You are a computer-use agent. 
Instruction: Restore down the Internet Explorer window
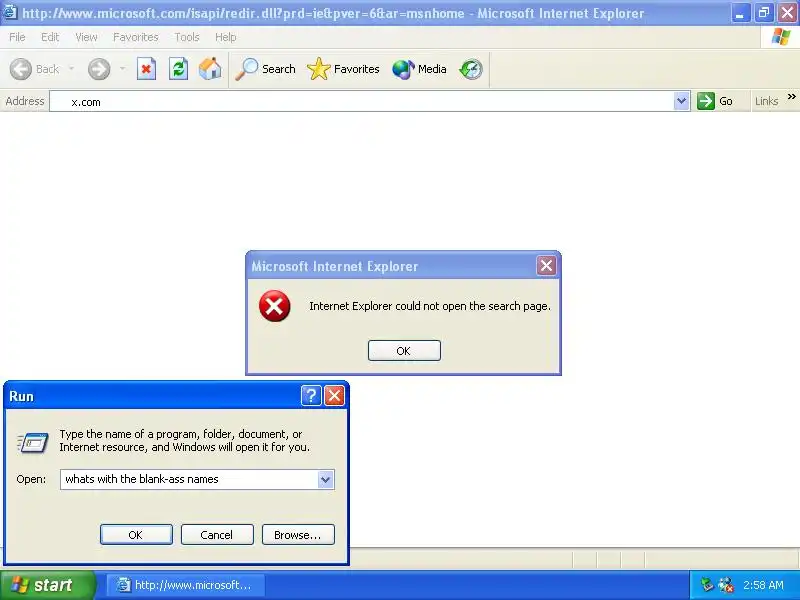(x=764, y=13)
